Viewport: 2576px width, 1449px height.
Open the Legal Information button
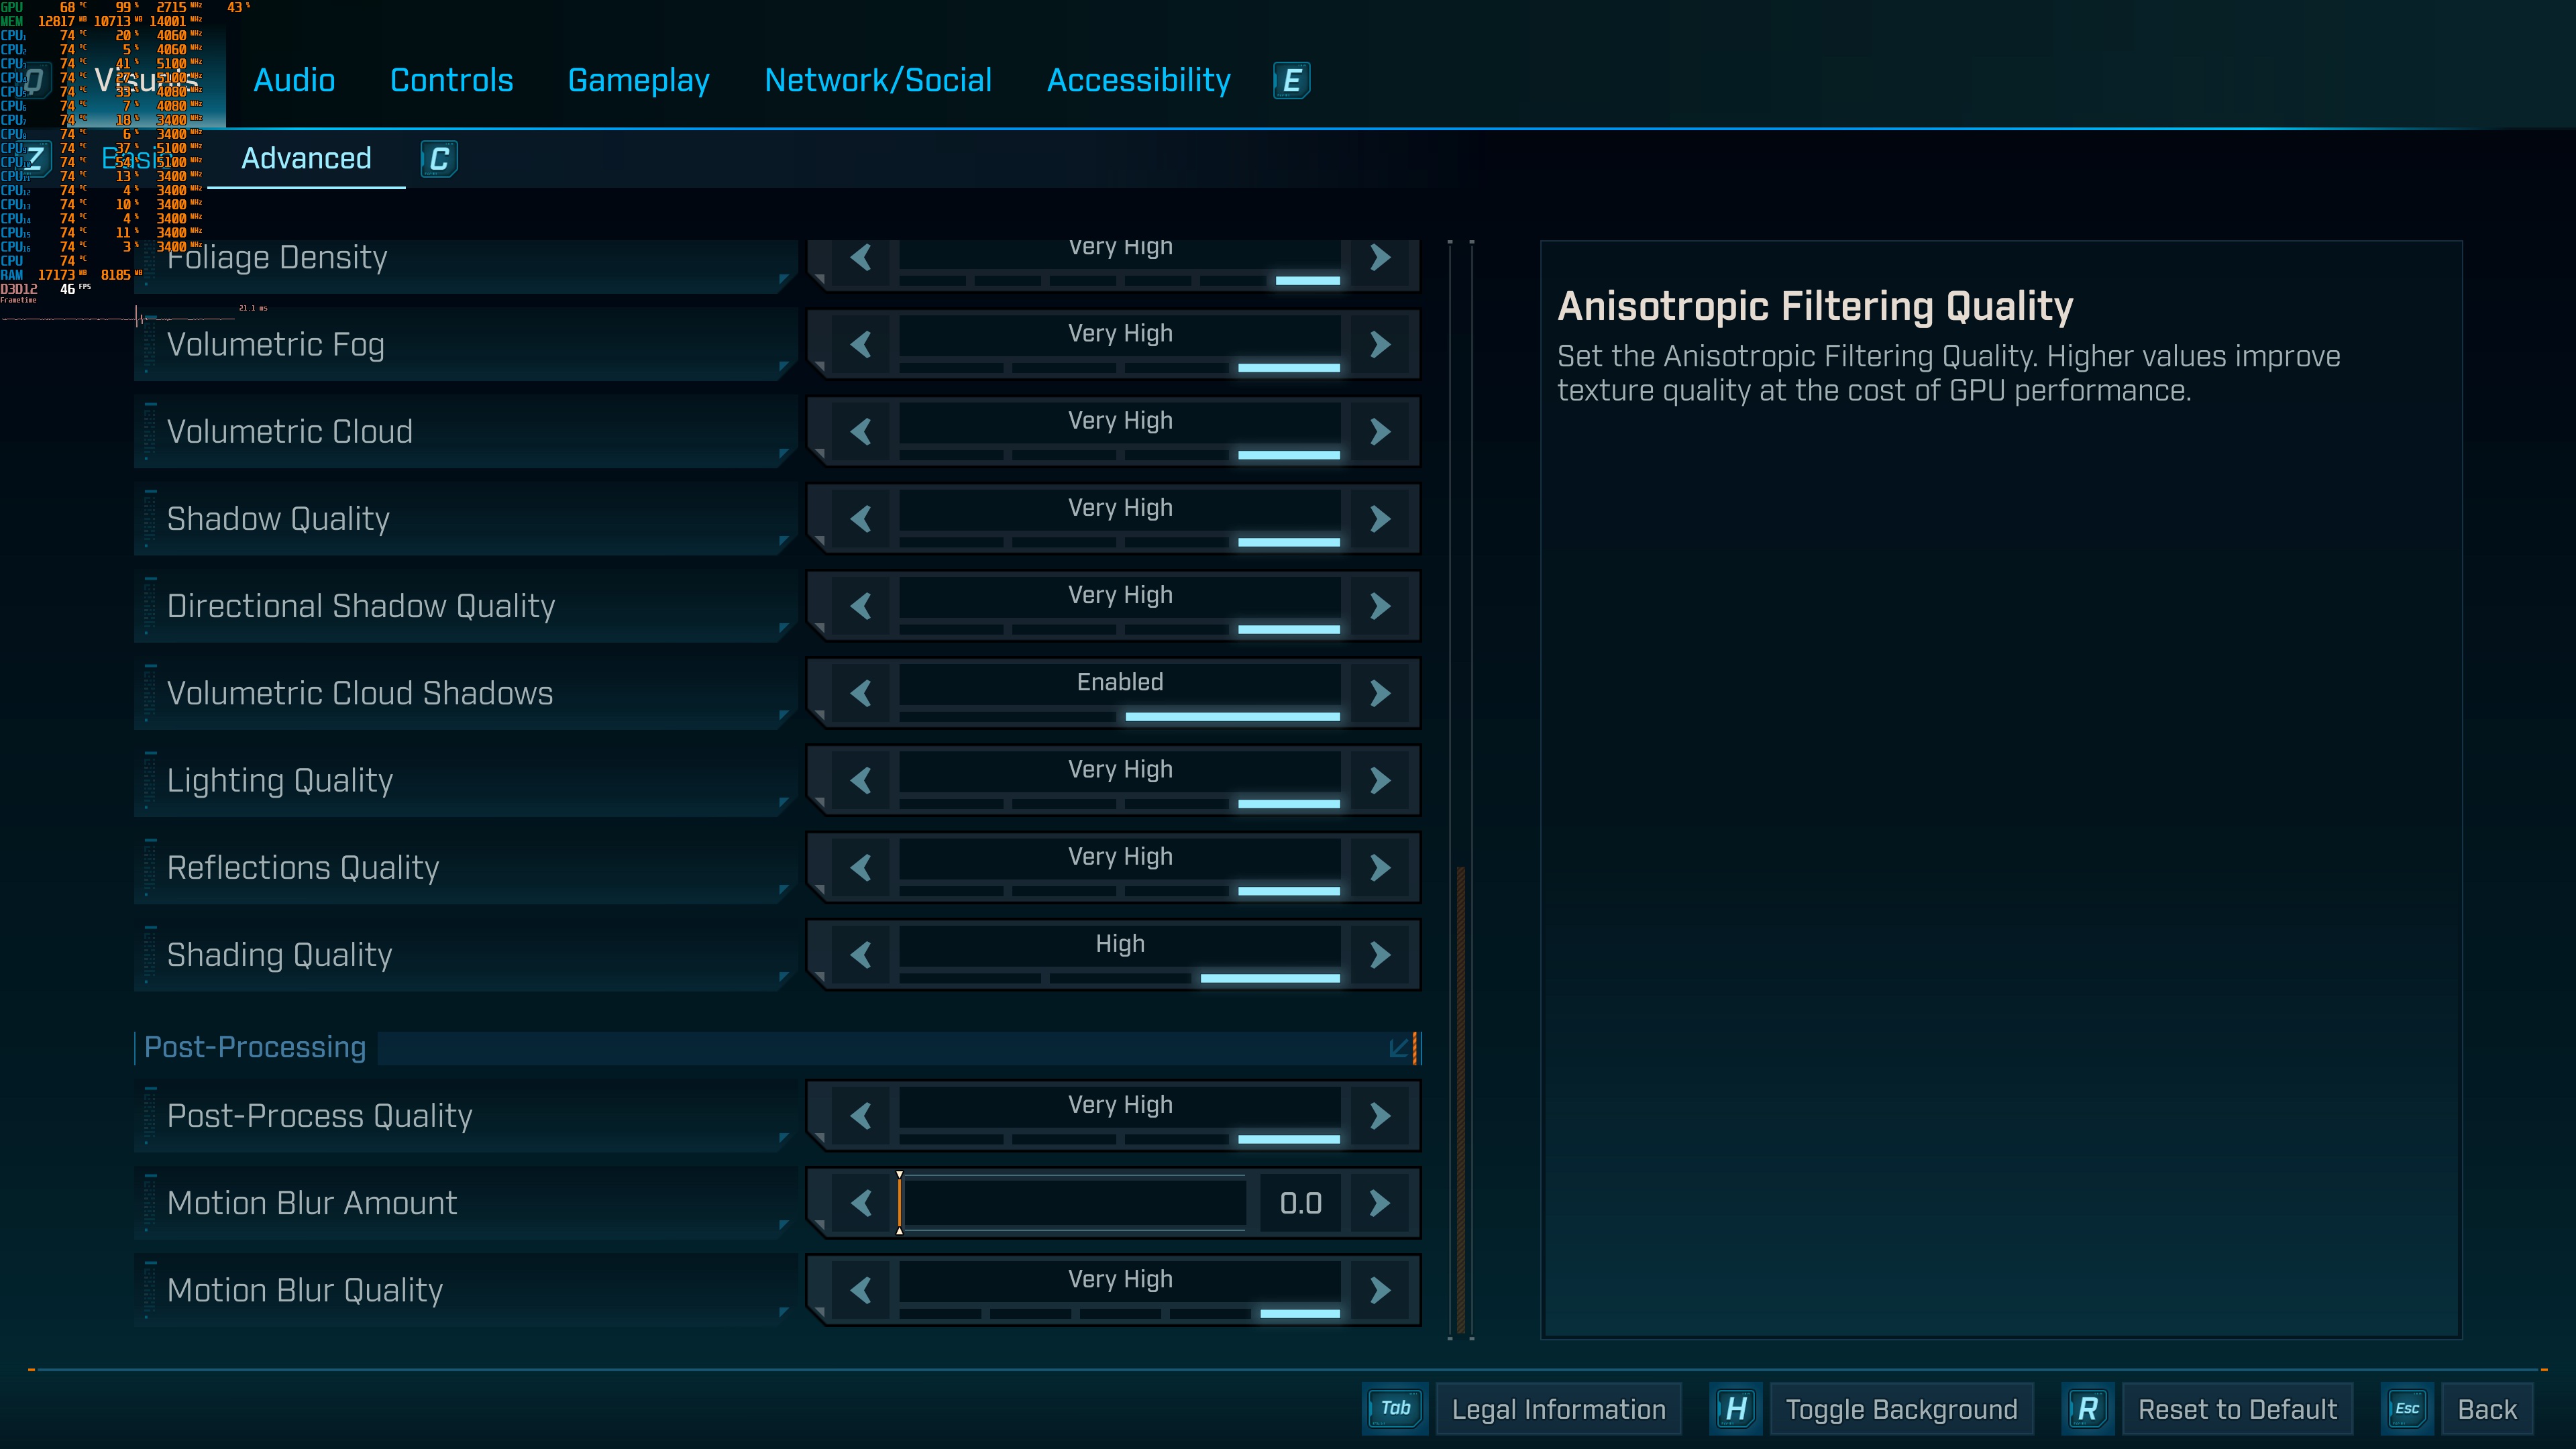(x=1558, y=1409)
